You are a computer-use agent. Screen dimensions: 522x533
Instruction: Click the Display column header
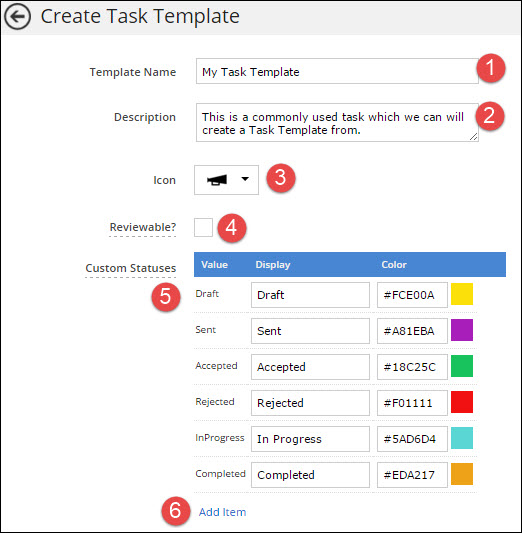point(273,265)
